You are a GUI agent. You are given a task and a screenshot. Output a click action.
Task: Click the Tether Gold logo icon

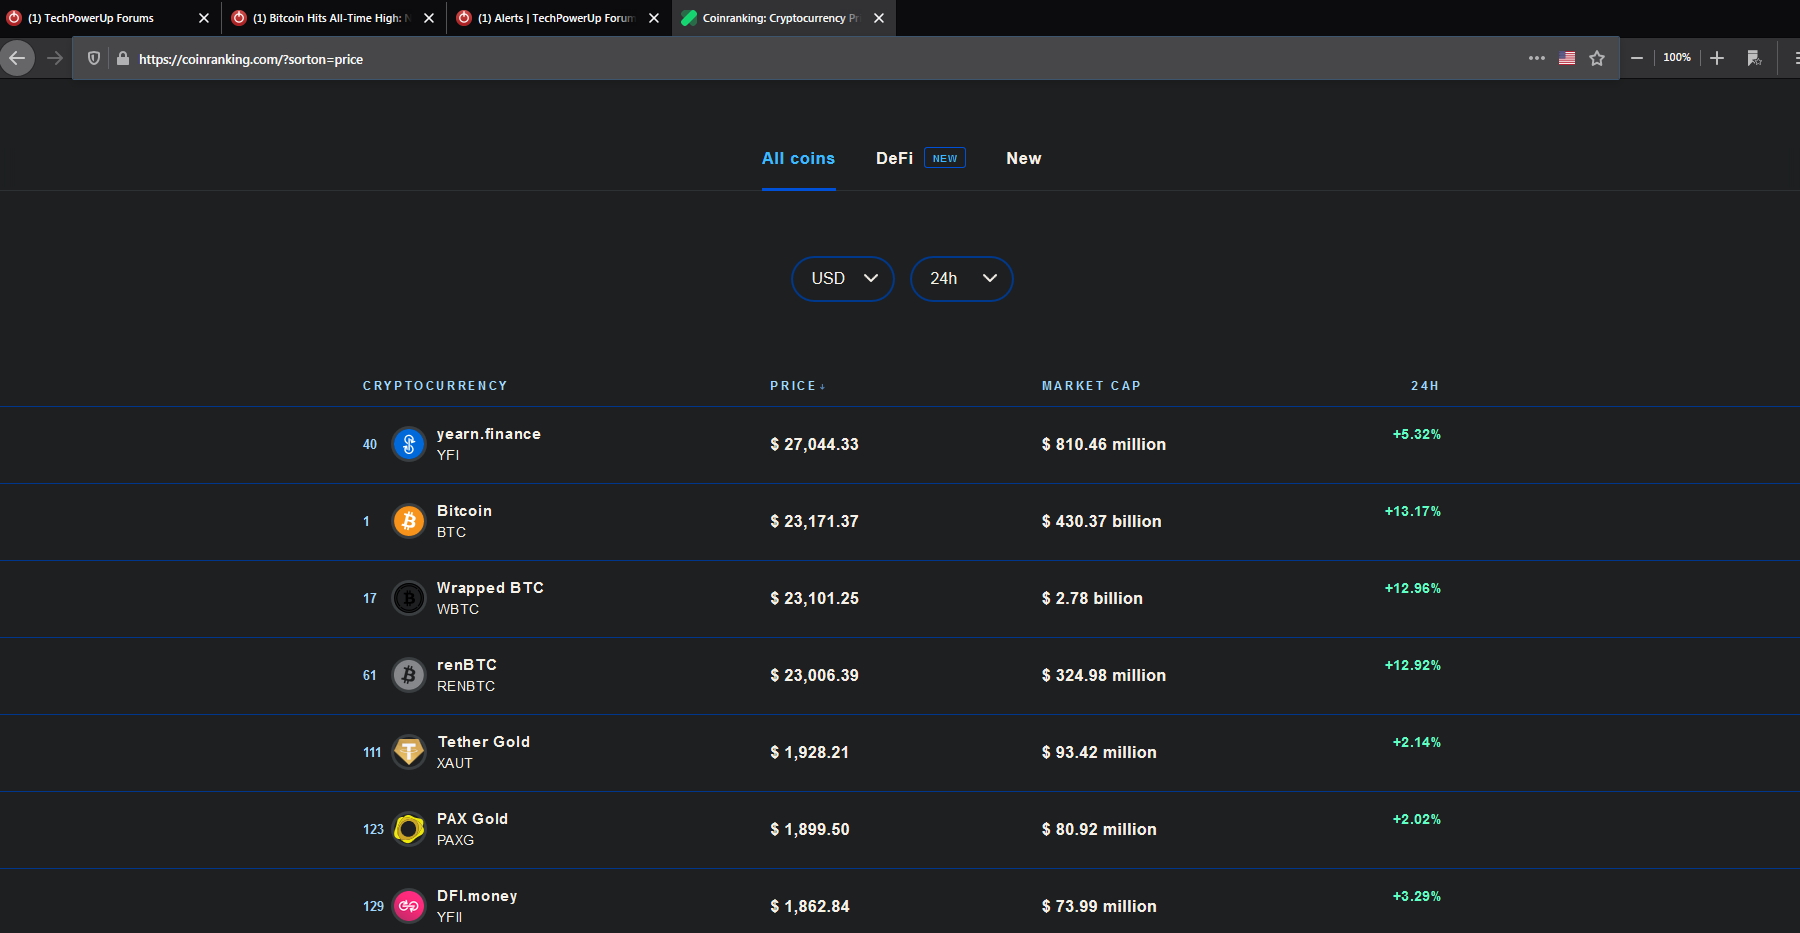408,752
